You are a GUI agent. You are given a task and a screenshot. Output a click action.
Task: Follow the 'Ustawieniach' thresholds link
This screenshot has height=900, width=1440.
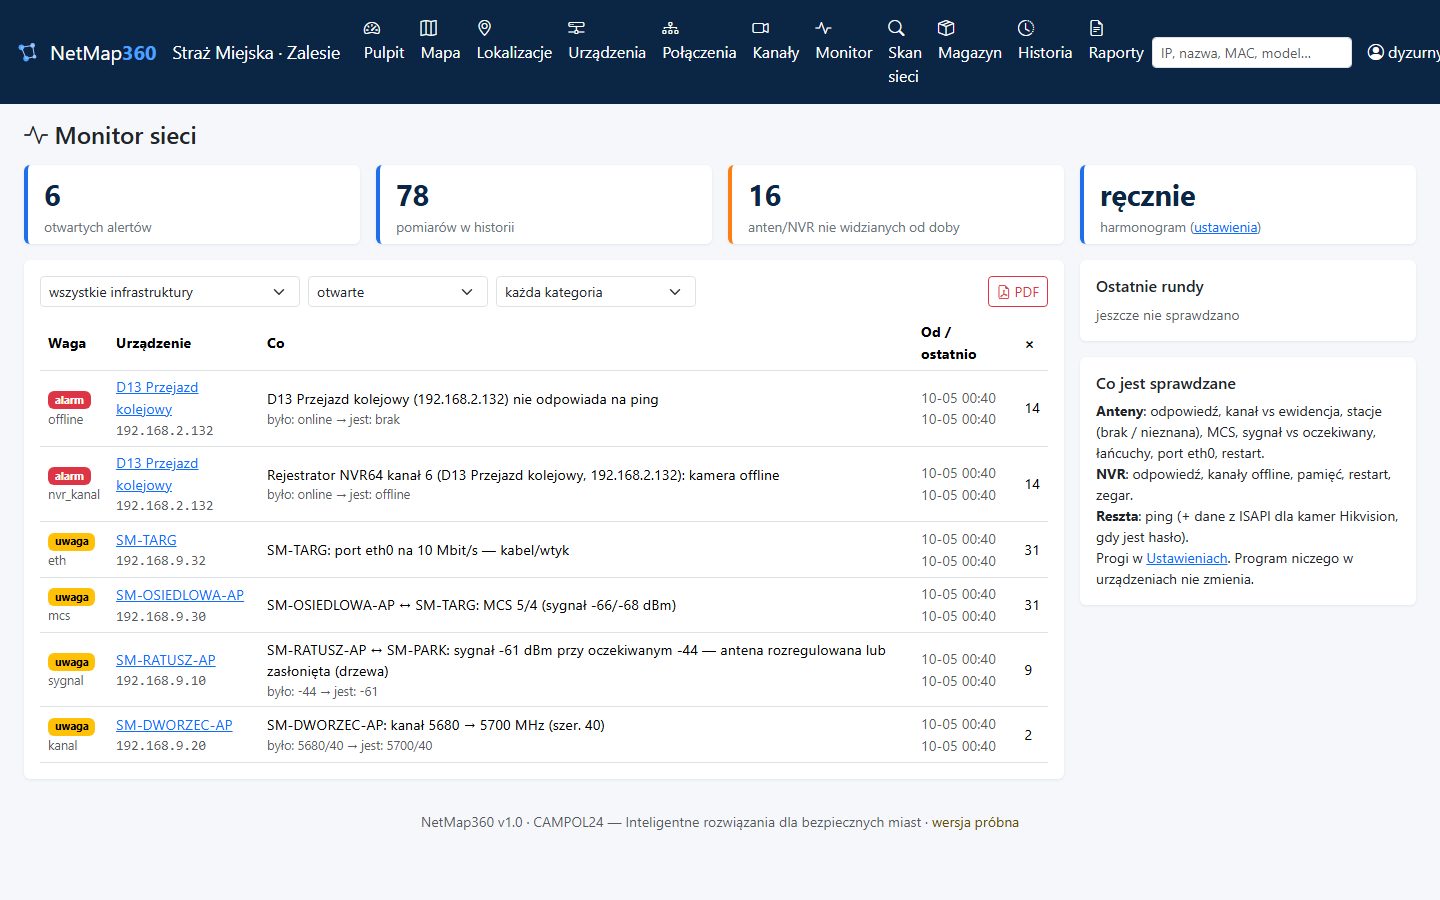click(1187, 558)
